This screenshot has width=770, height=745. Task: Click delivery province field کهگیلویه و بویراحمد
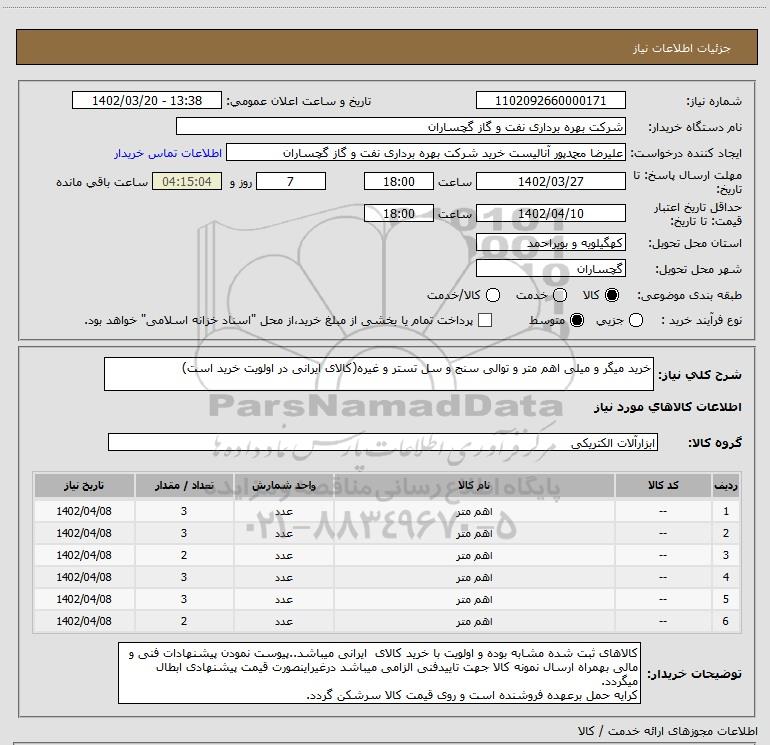(550, 243)
